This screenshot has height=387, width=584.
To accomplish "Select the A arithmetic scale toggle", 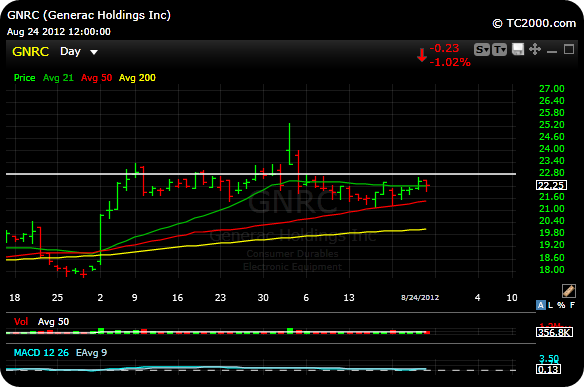I will (x=540, y=305).
